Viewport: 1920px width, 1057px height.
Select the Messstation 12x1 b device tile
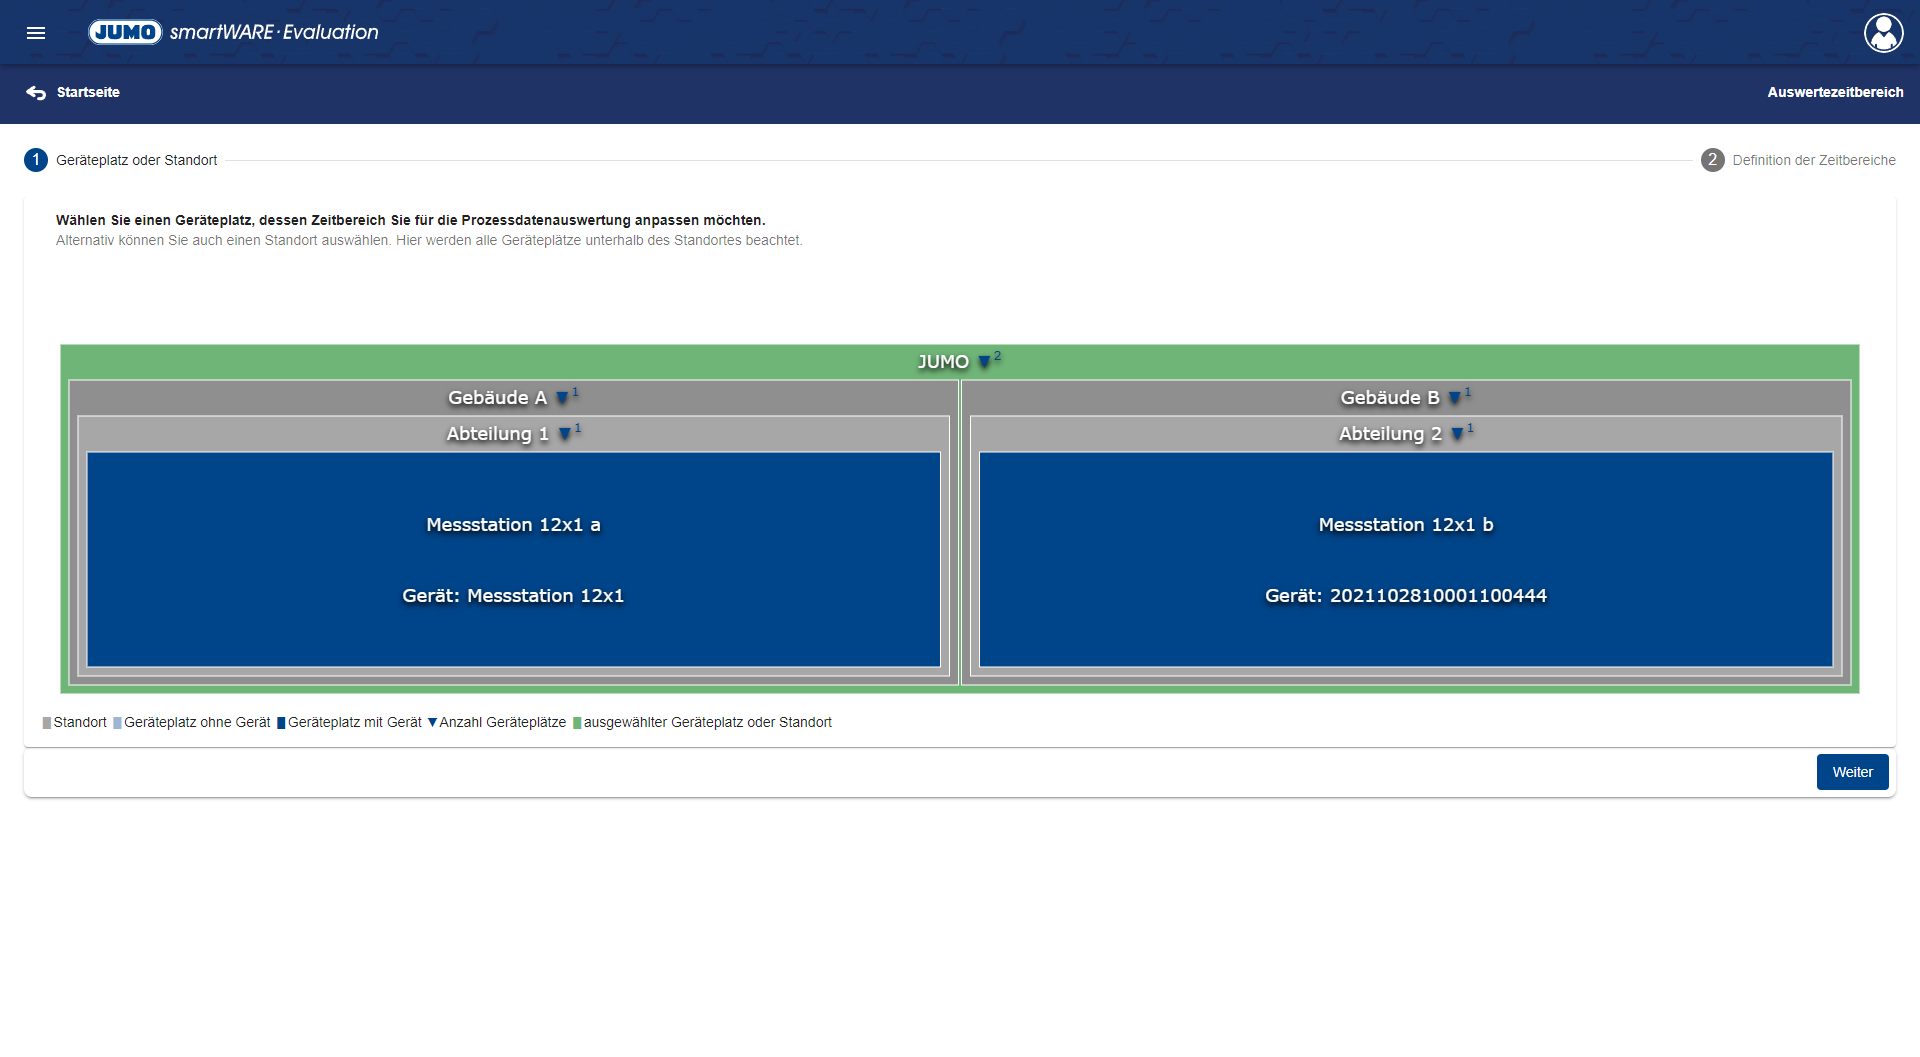tap(1405, 559)
